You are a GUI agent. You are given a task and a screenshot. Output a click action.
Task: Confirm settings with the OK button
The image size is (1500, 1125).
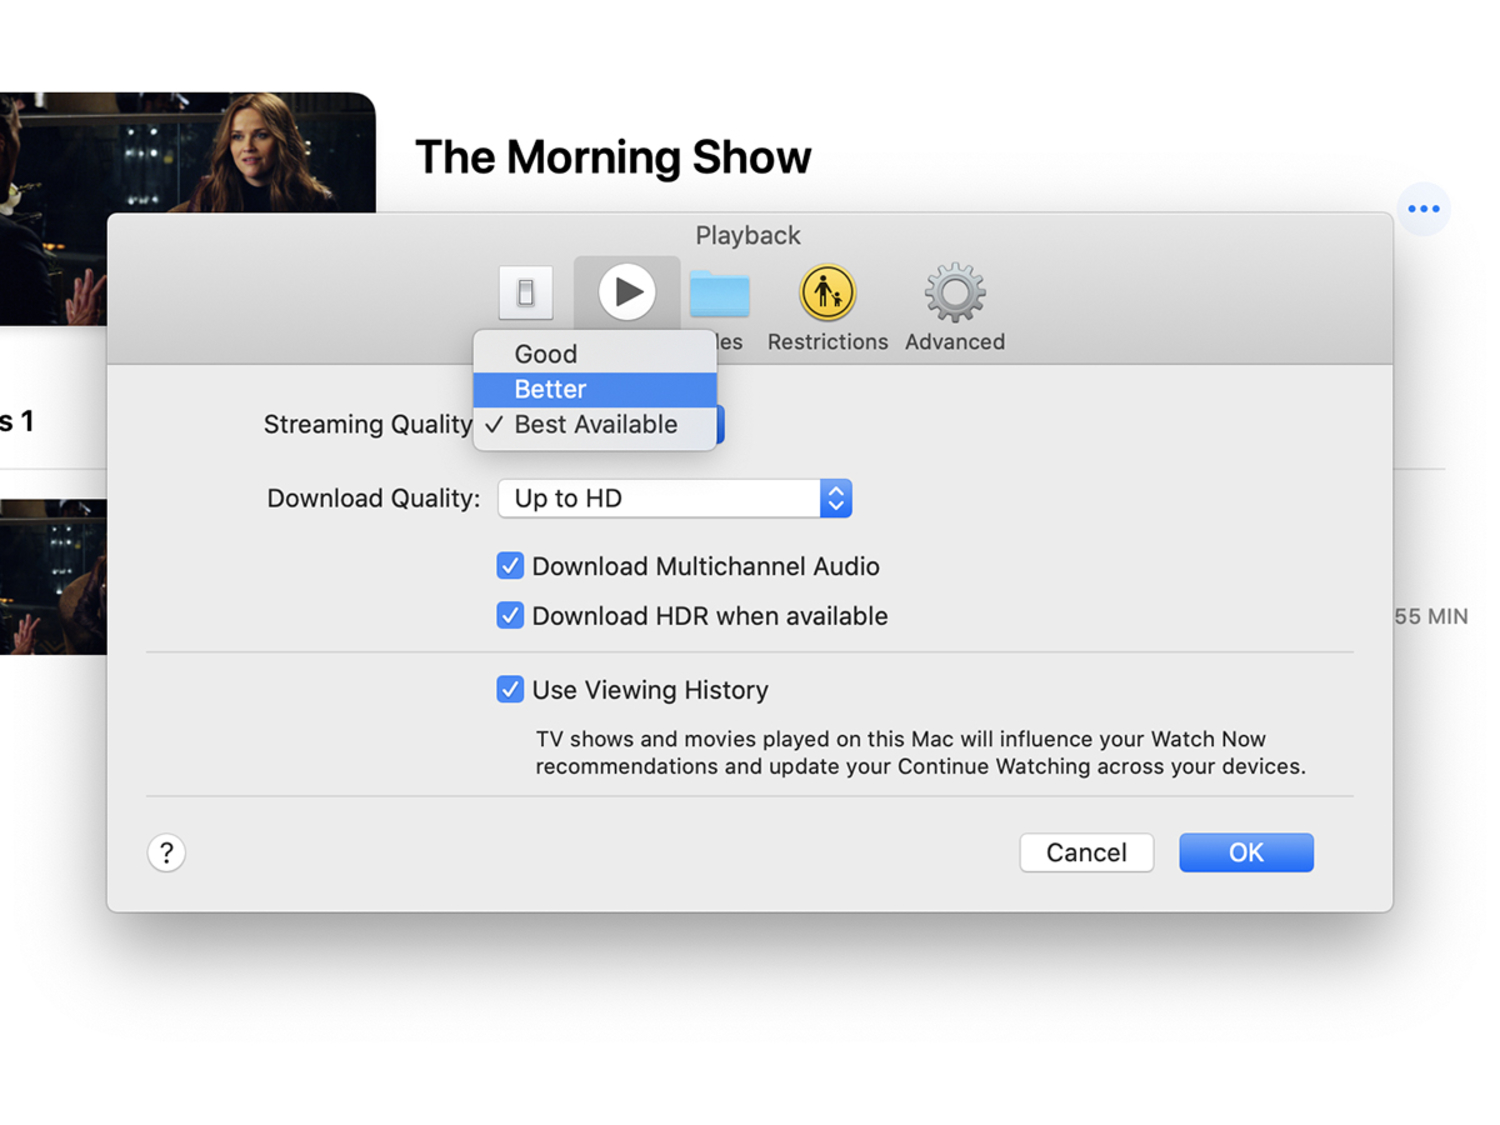(x=1246, y=853)
